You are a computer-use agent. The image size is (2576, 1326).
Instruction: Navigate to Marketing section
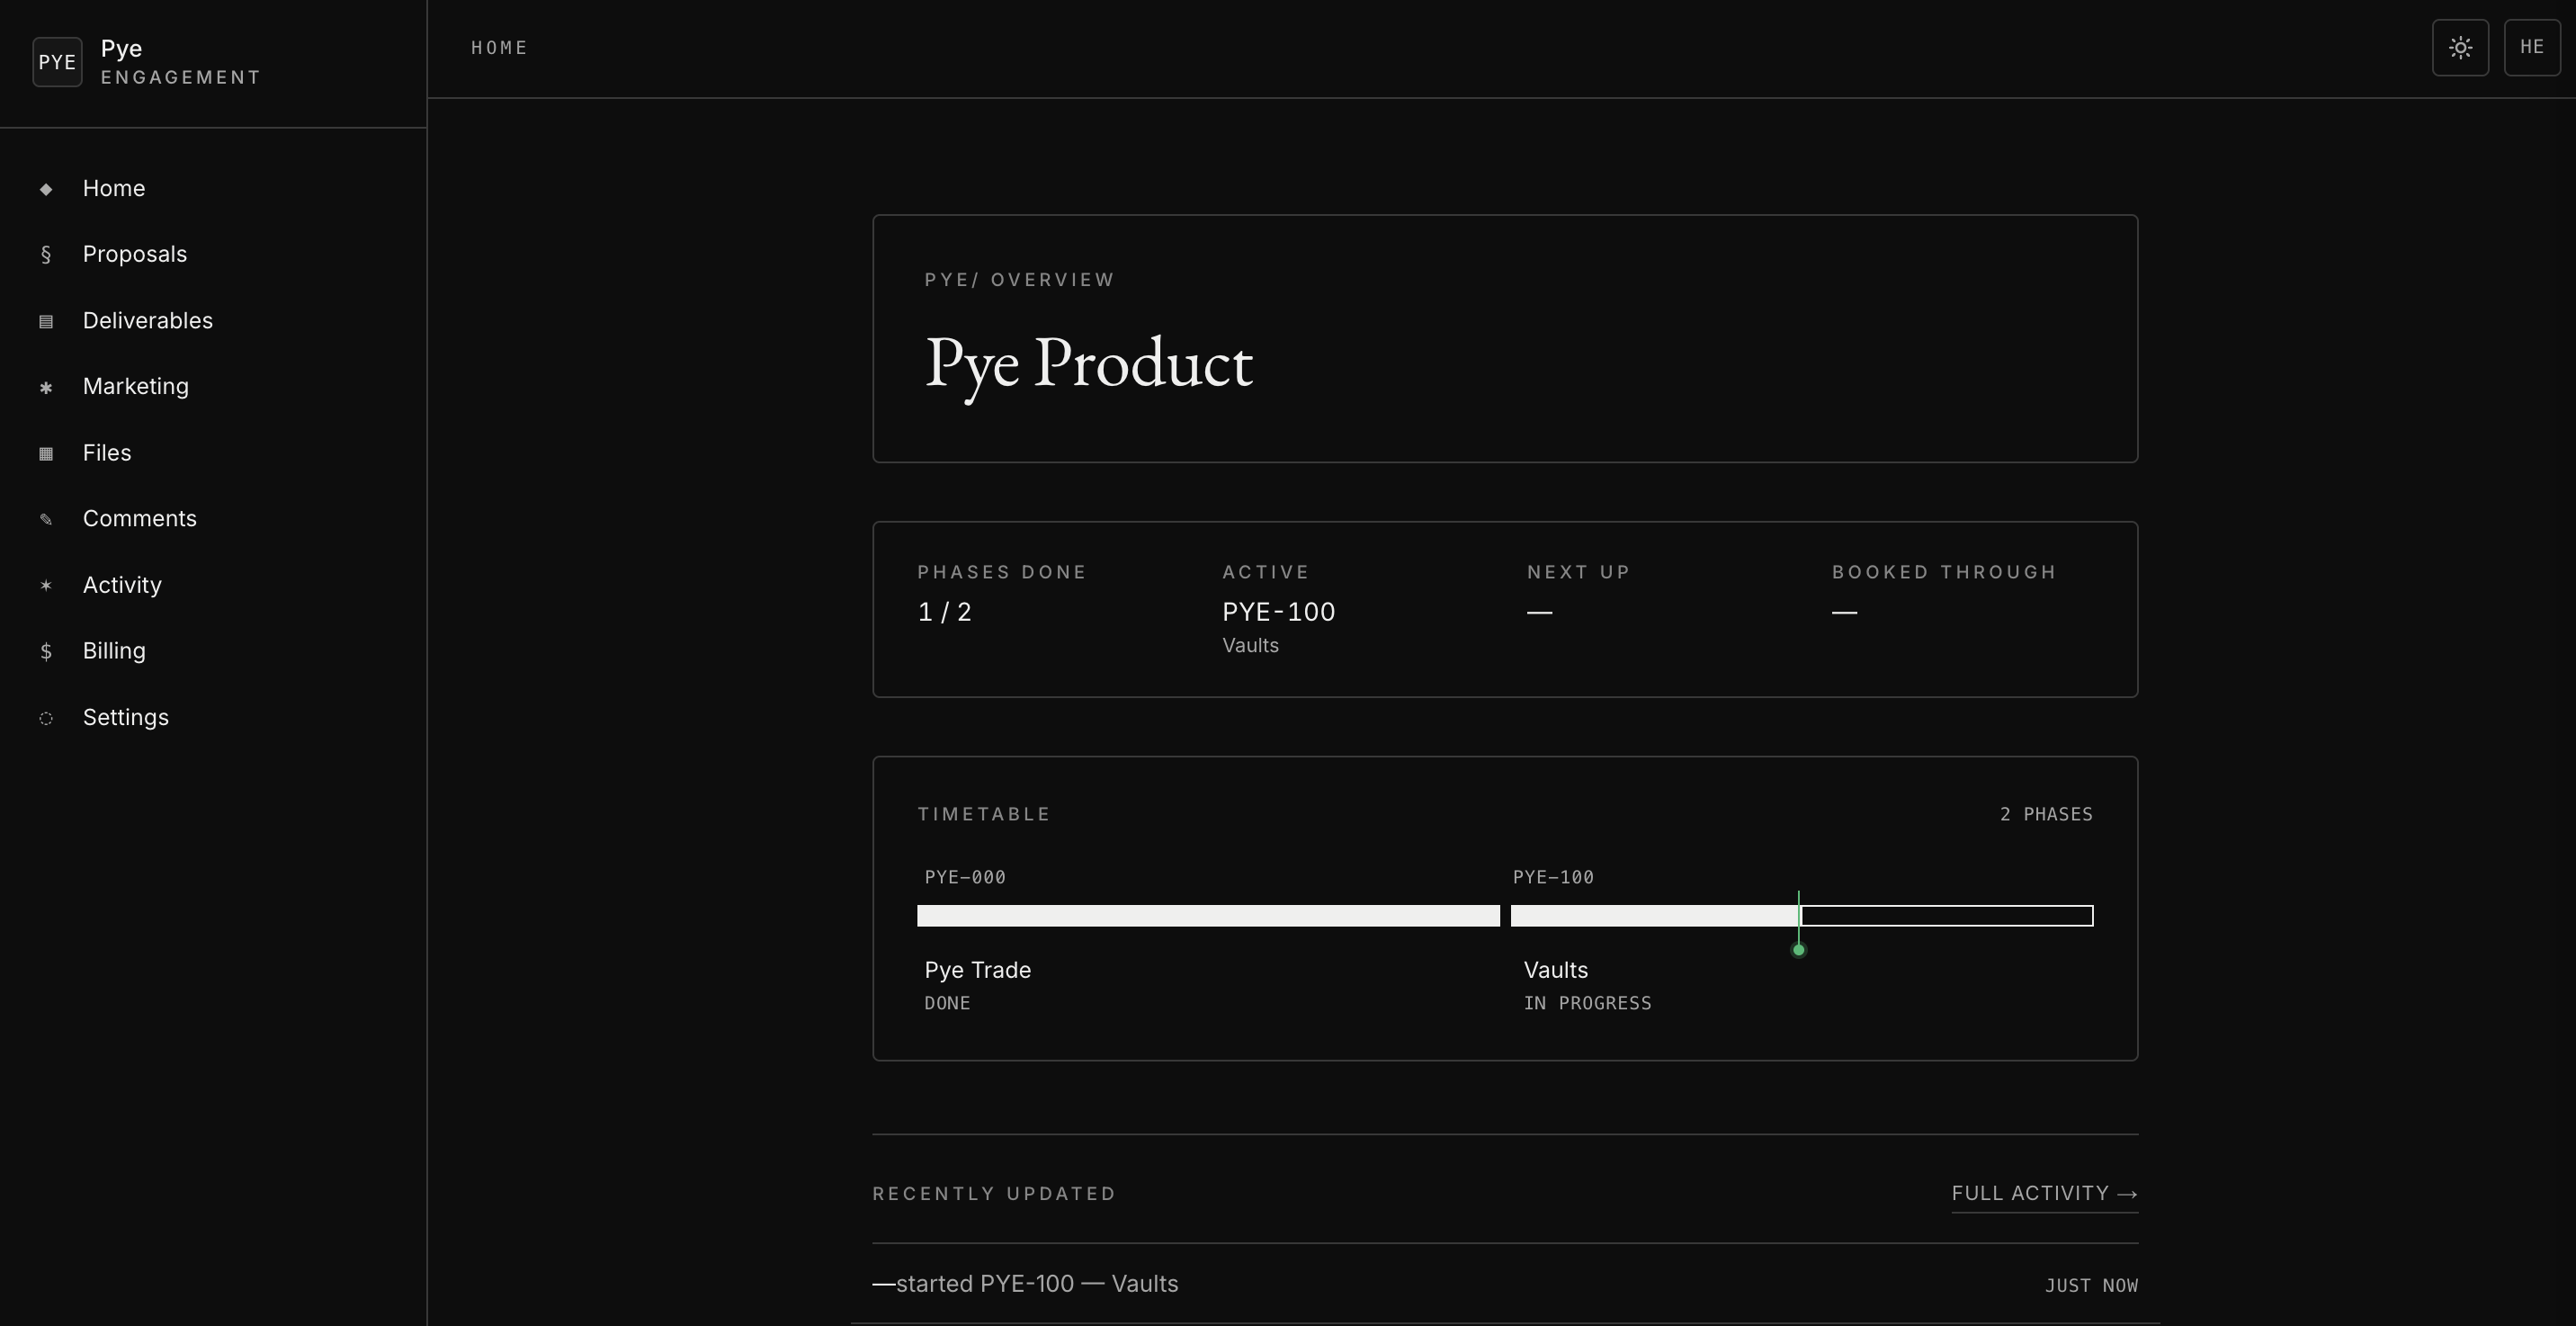click(136, 386)
